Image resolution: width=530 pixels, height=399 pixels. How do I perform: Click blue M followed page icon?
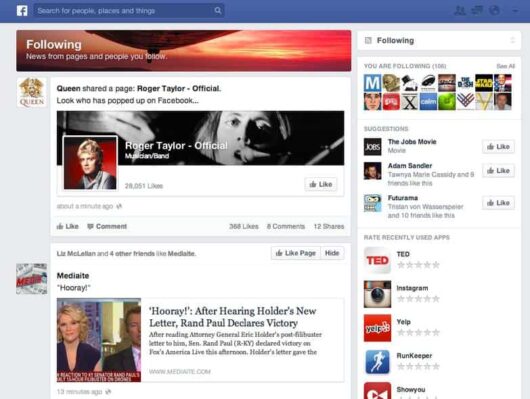tap(372, 83)
